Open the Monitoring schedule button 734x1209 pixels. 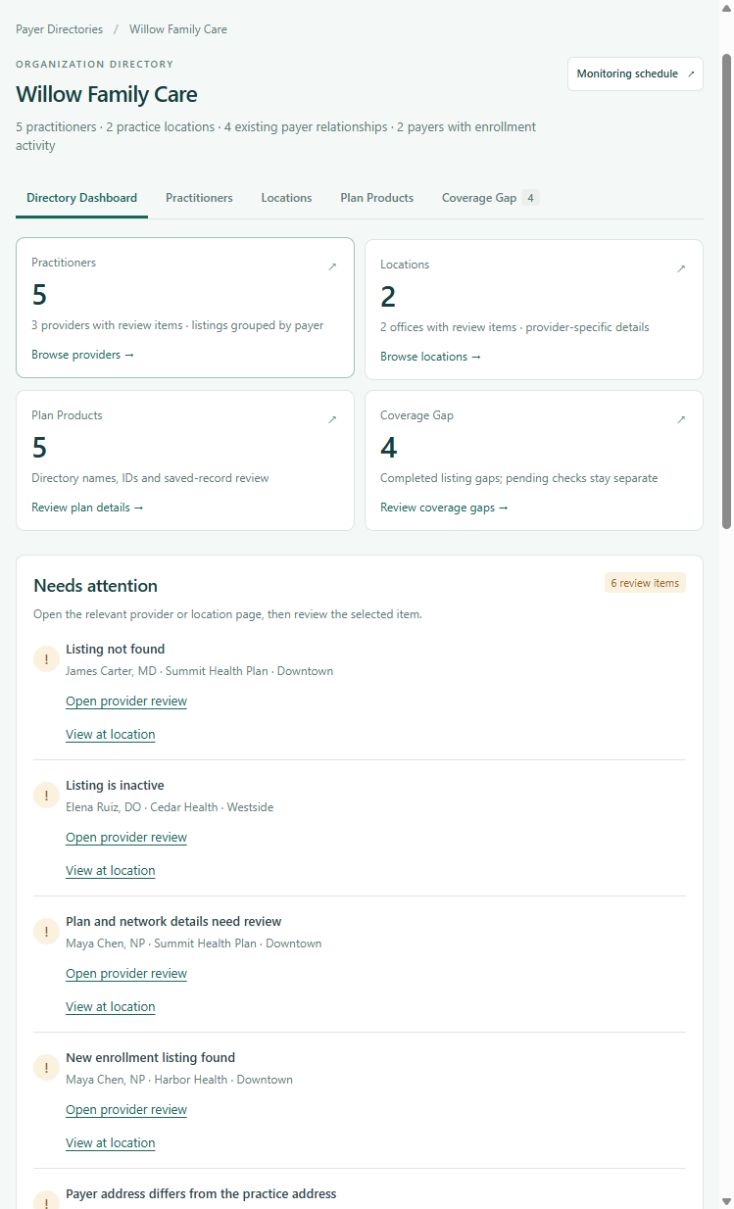click(x=635, y=74)
